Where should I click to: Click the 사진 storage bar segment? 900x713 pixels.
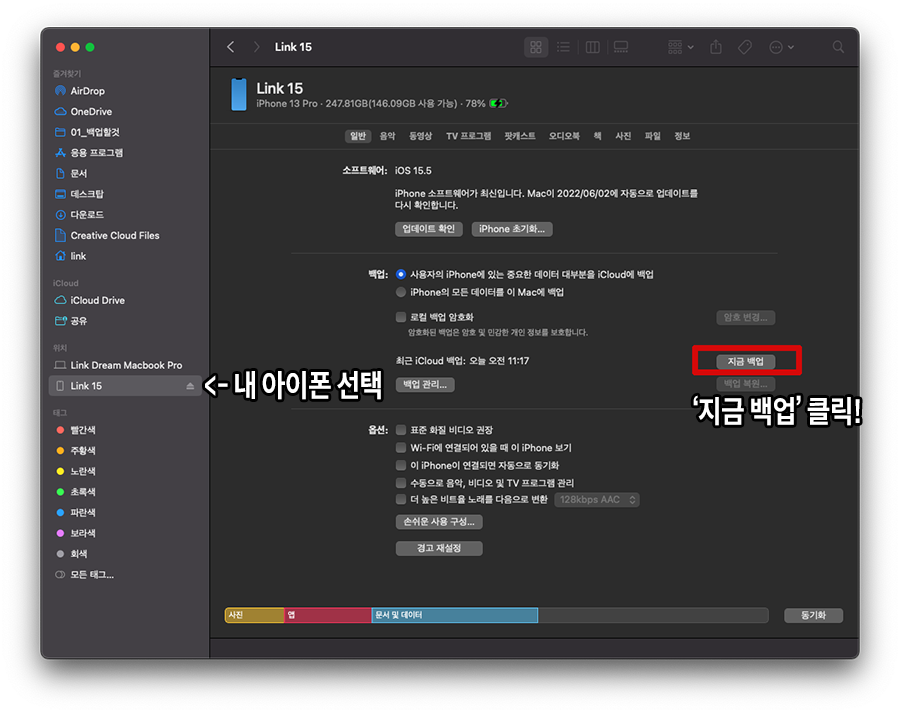255,615
